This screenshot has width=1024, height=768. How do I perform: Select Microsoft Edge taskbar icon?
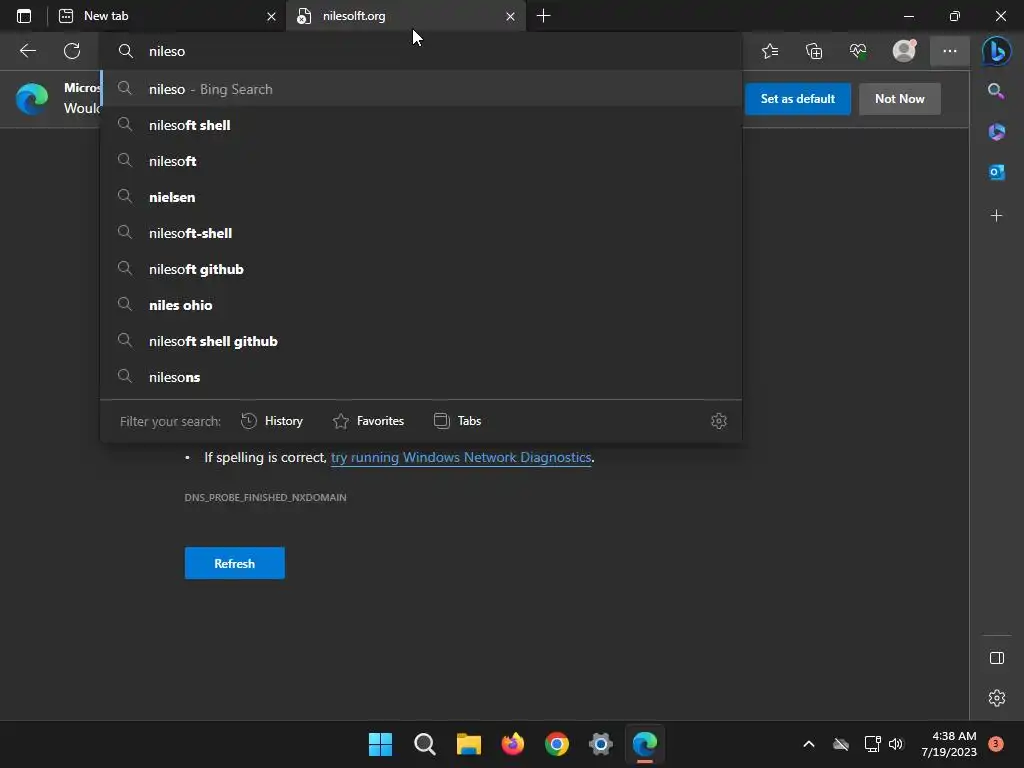pos(645,744)
